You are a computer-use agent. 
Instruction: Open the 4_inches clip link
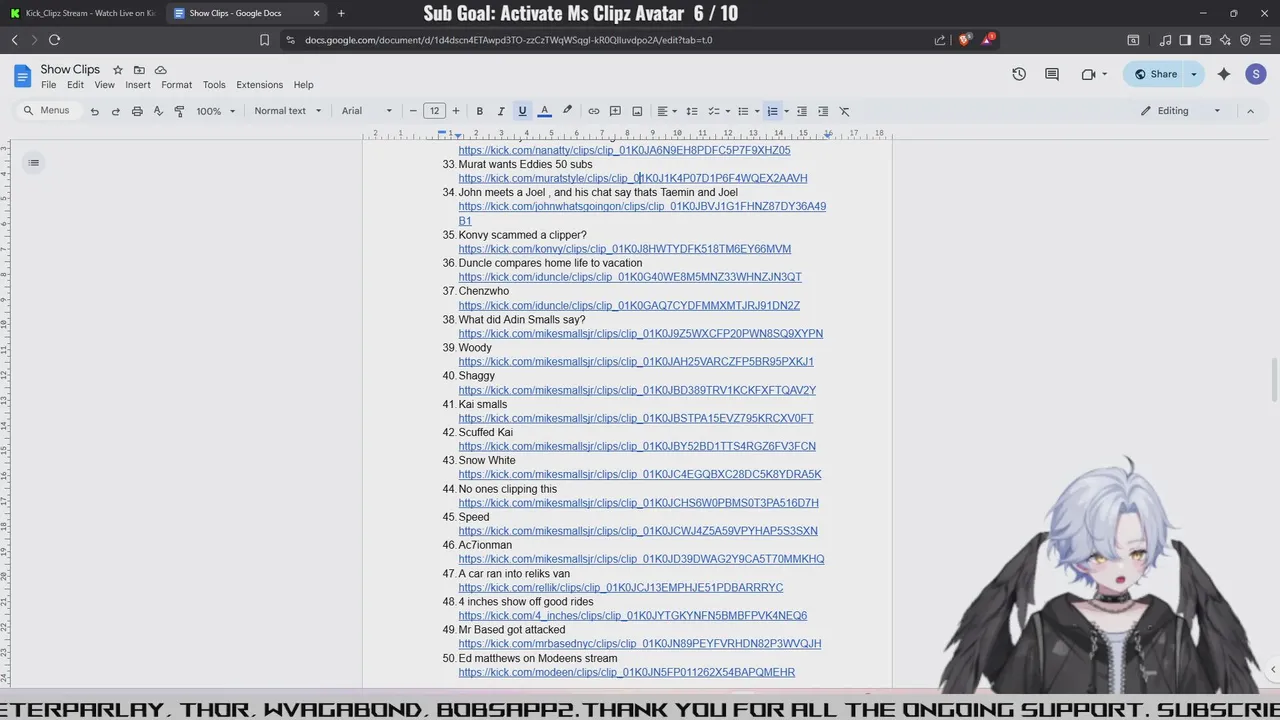point(633,616)
